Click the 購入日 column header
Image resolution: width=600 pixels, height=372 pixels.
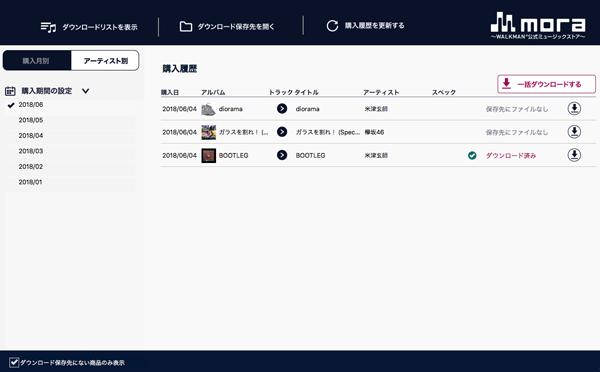[x=170, y=92]
